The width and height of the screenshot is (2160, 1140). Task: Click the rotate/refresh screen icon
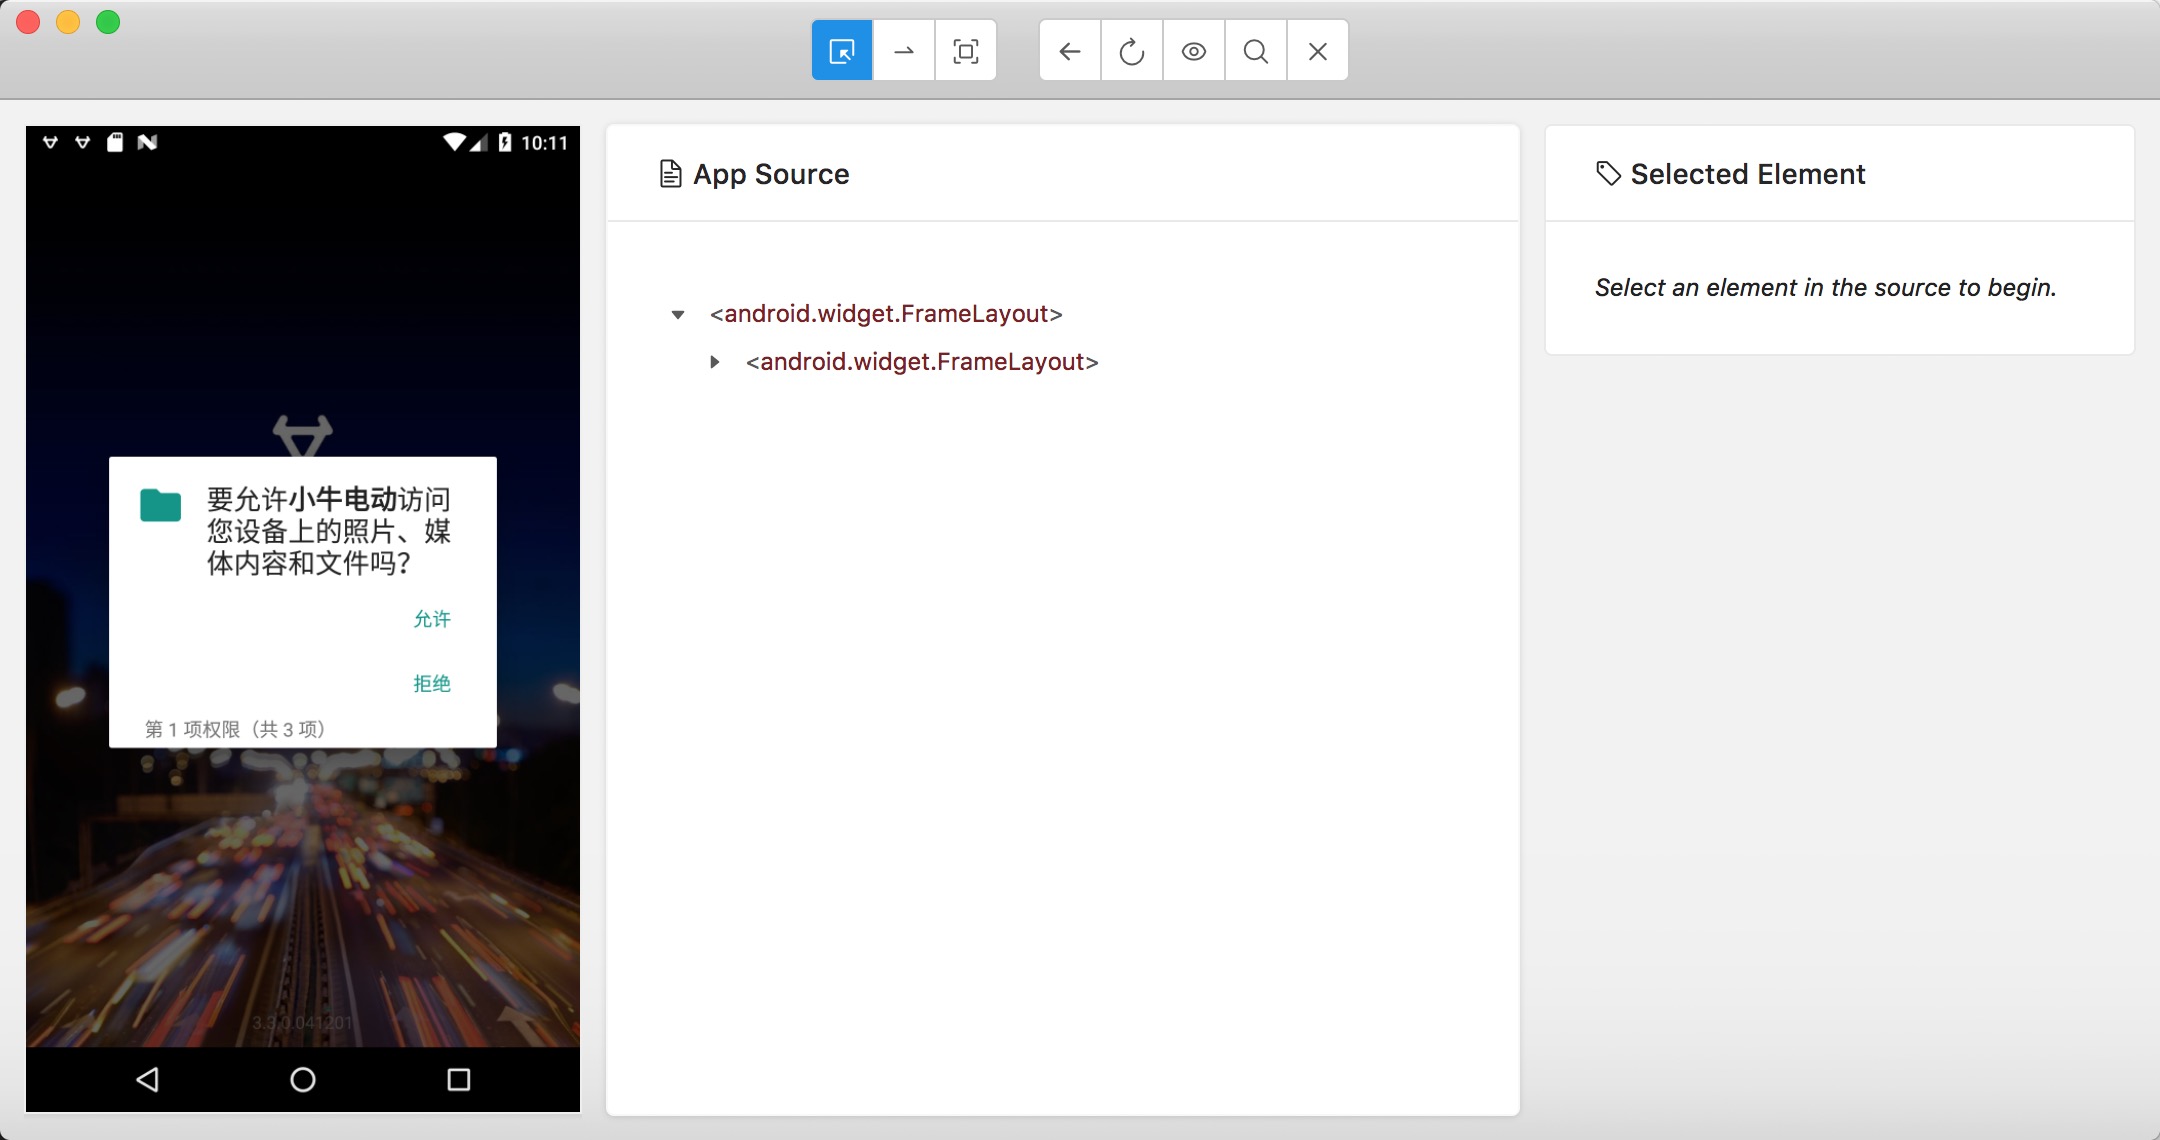[1130, 51]
